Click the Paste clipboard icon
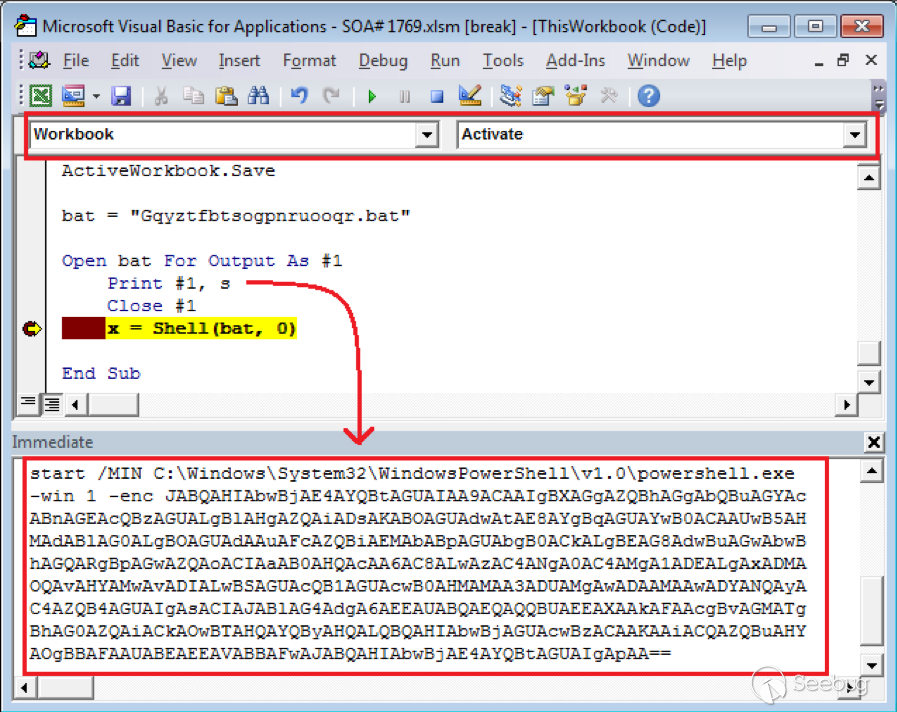Viewport: 897px width, 712px height. coord(226,96)
